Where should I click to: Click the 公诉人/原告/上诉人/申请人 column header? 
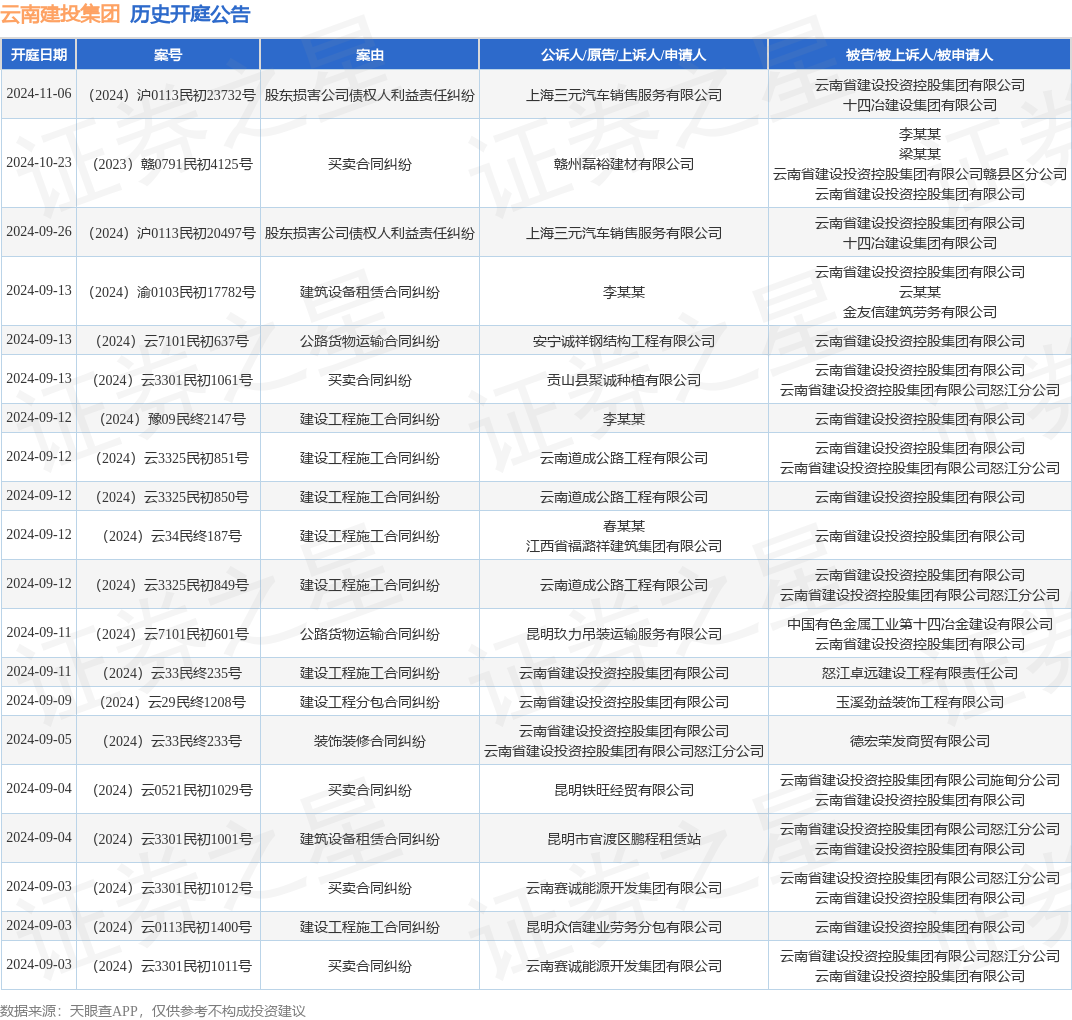pyautogui.click(x=624, y=55)
